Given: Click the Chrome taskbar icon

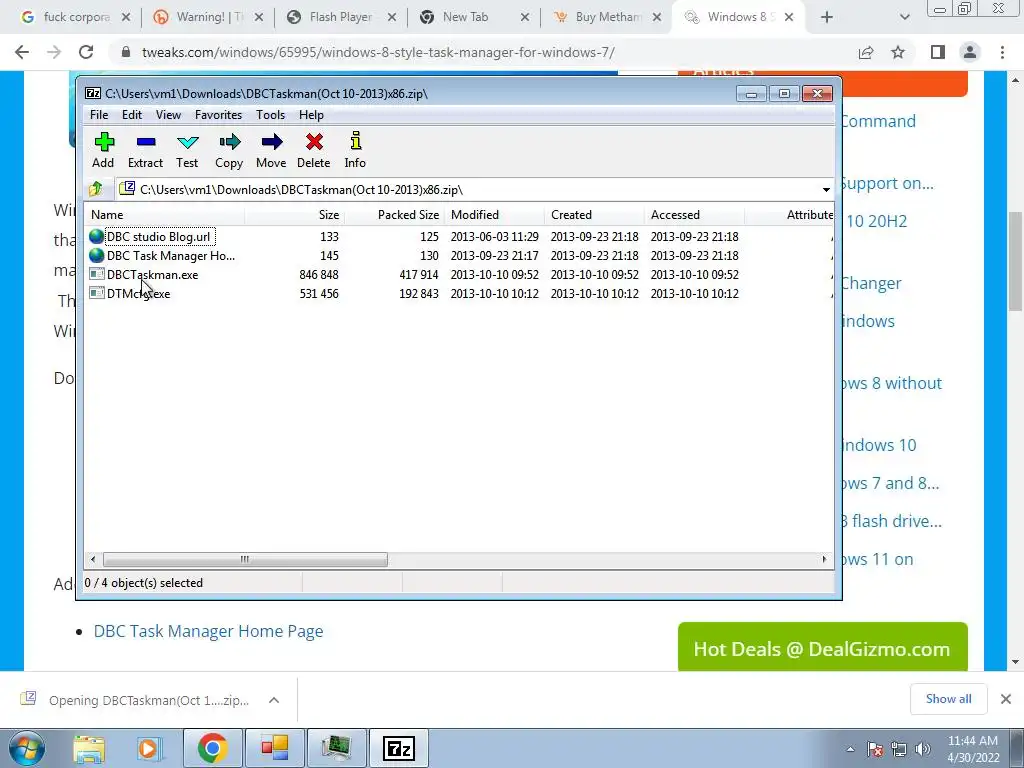Looking at the screenshot, I should pyautogui.click(x=212, y=748).
